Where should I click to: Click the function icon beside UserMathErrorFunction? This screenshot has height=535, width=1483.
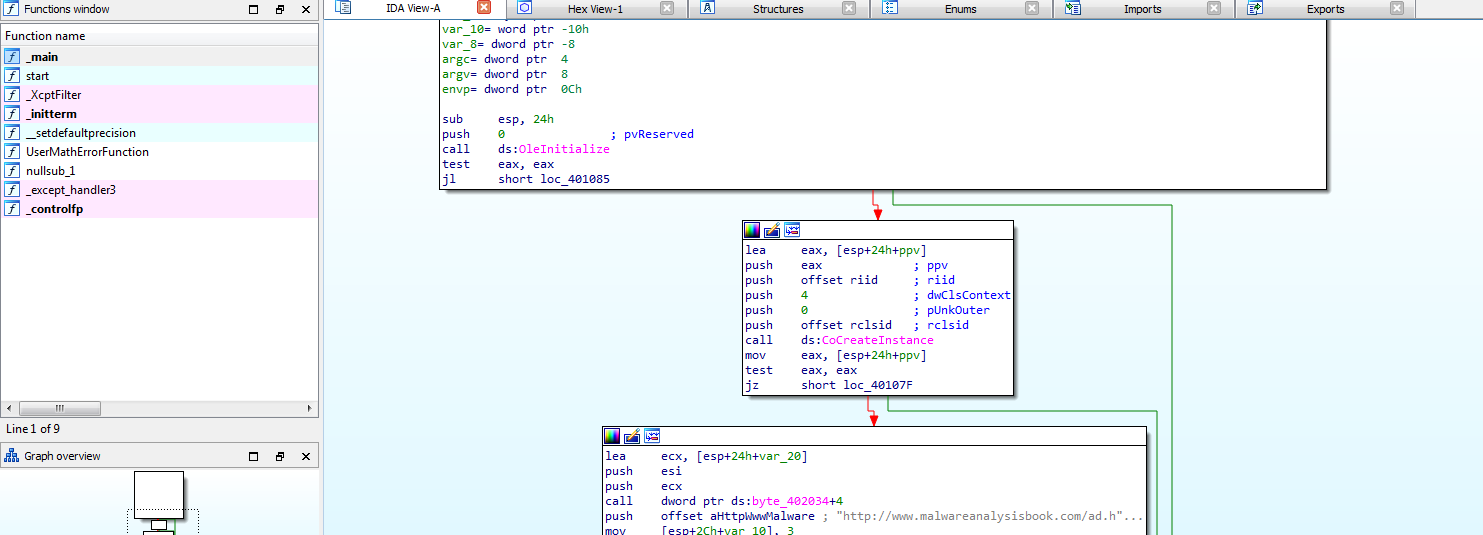click(12, 152)
